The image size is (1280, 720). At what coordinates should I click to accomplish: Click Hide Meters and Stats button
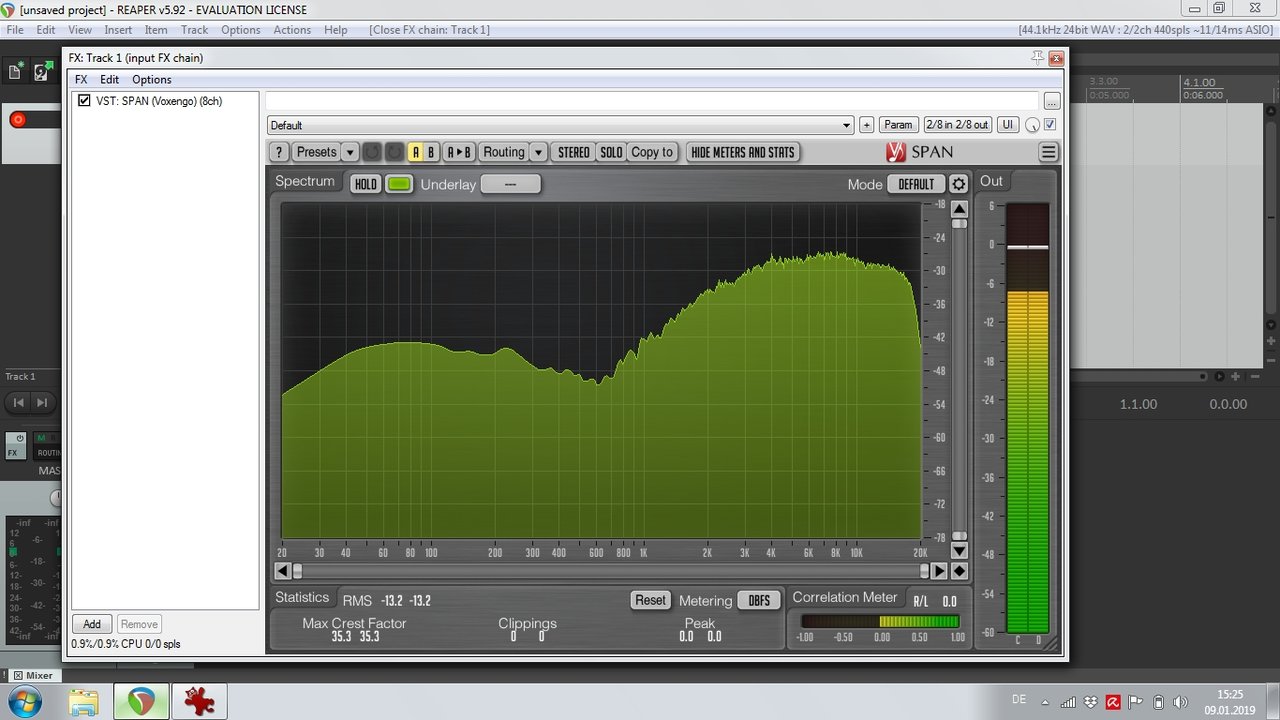pos(743,152)
